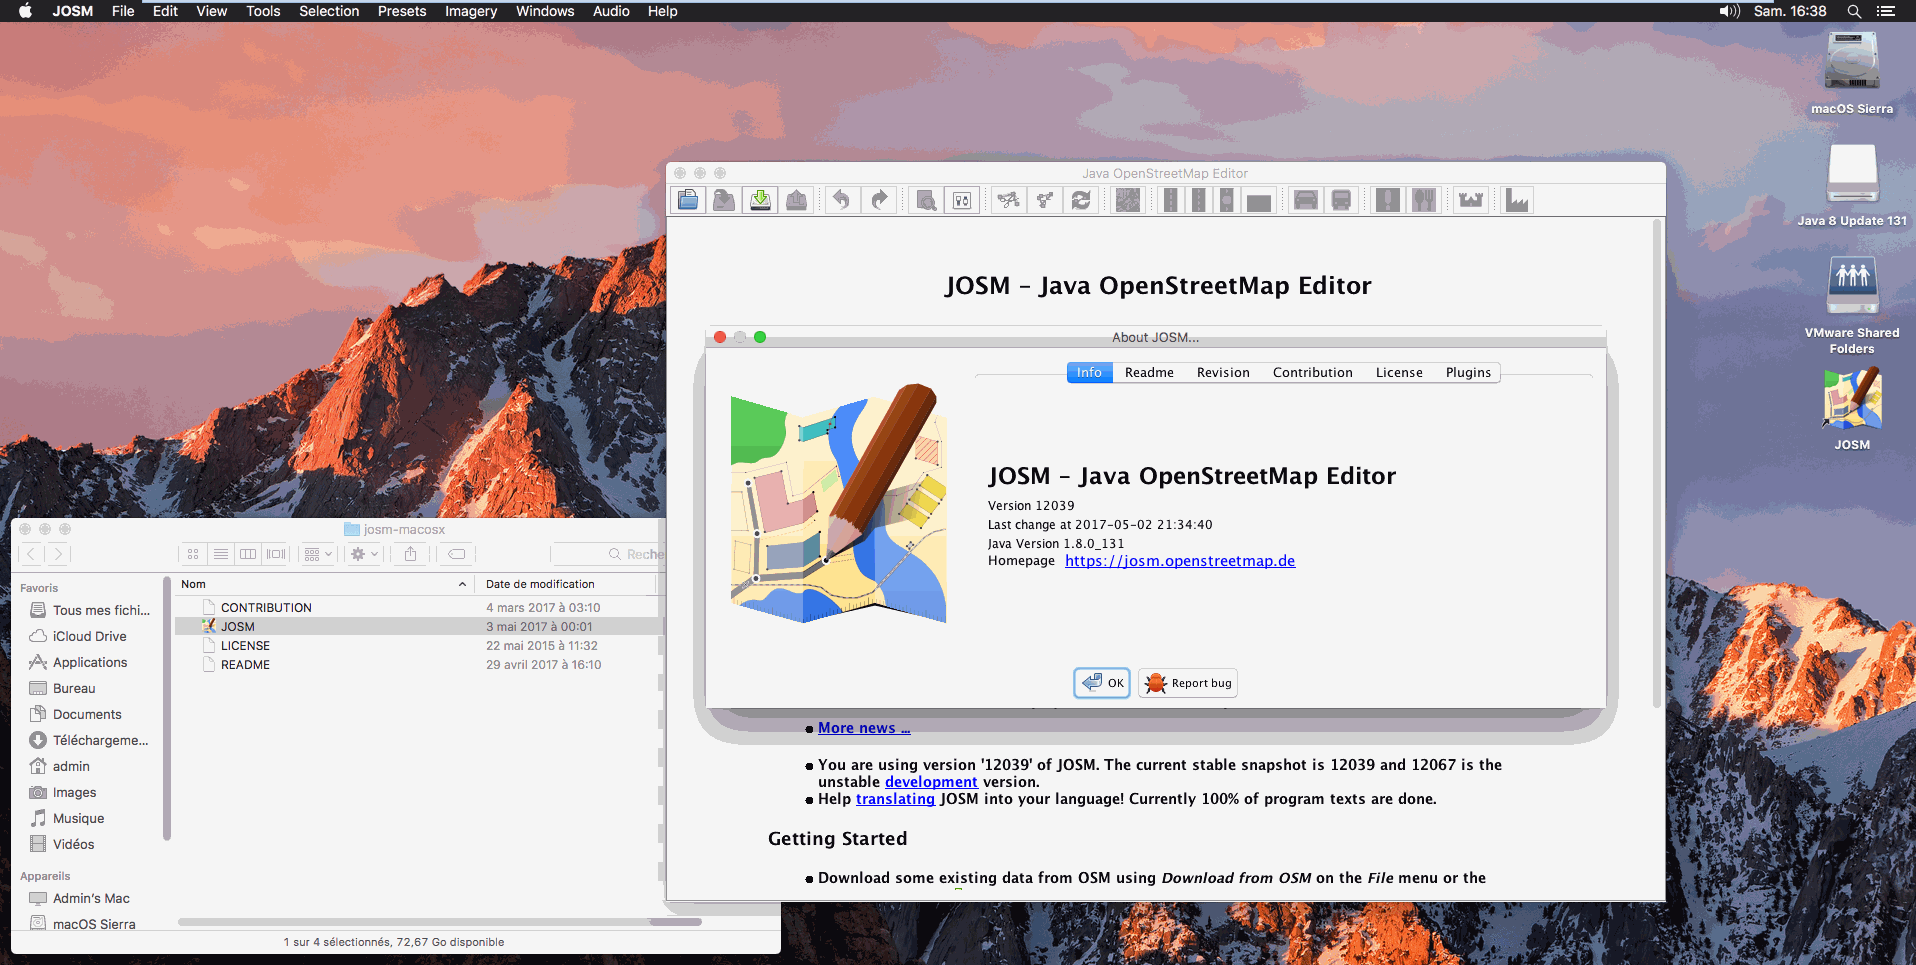This screenshot has width=1916, height=965.
Task: Open the Selection menu
Action: coord(329,11)
